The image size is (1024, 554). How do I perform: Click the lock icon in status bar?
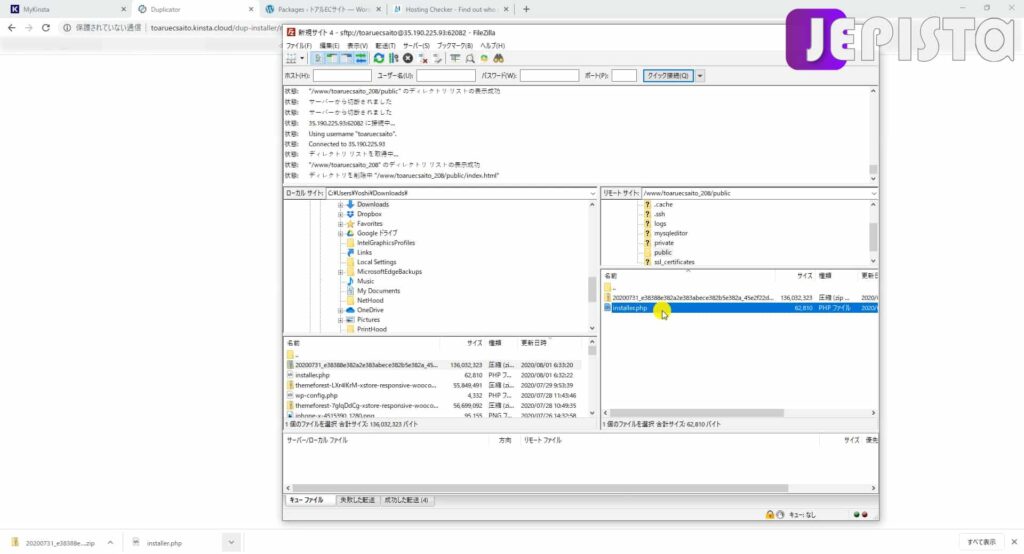770,515
